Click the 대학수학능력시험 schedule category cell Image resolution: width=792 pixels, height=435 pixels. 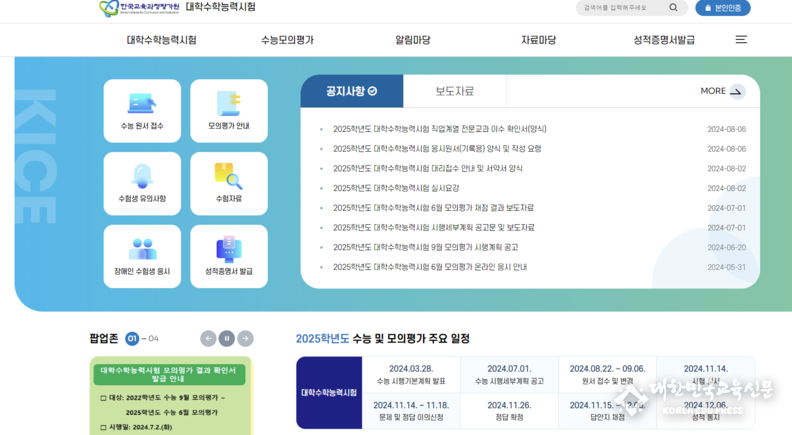(x=329, y=393)
